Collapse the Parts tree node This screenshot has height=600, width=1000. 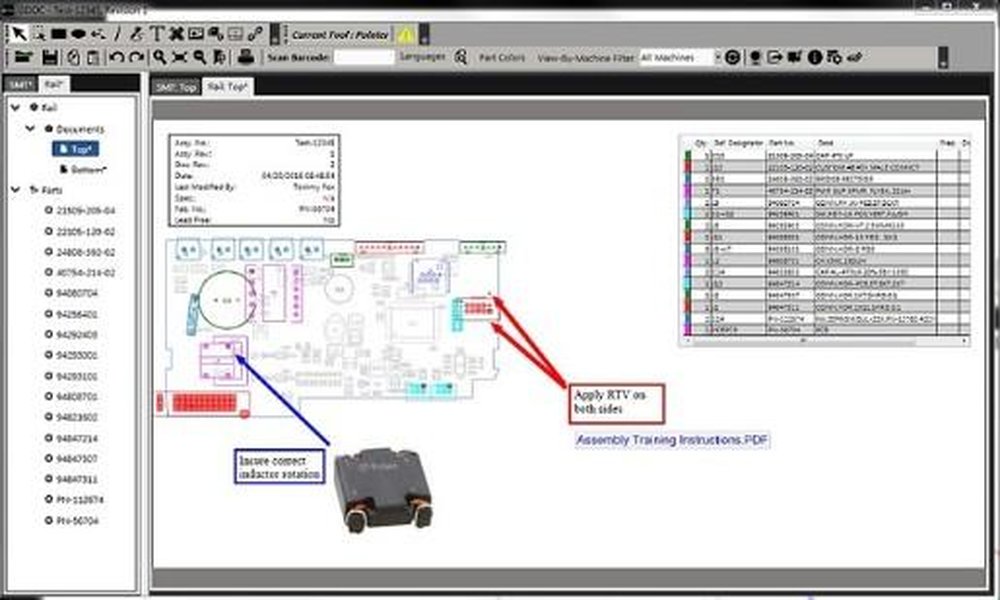tap(16, 189)
